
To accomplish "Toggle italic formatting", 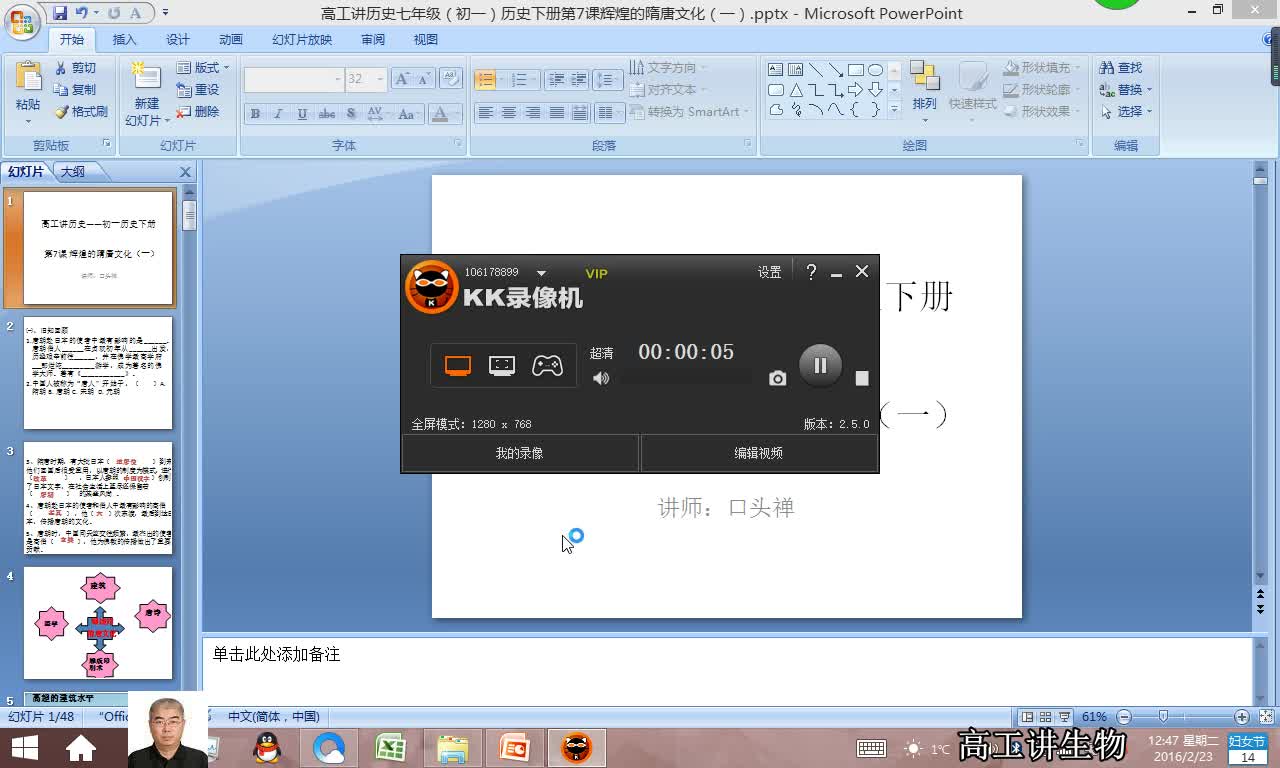I will [278, 114].
